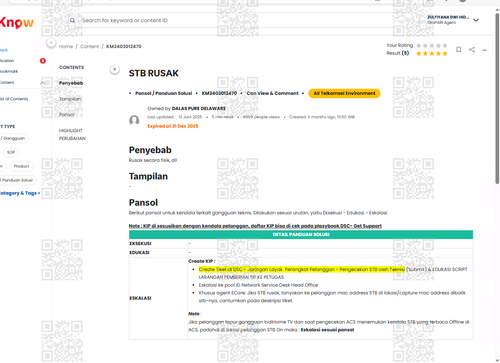
Task: Click the EDUKASI row label
Action: tap(139, 253)
